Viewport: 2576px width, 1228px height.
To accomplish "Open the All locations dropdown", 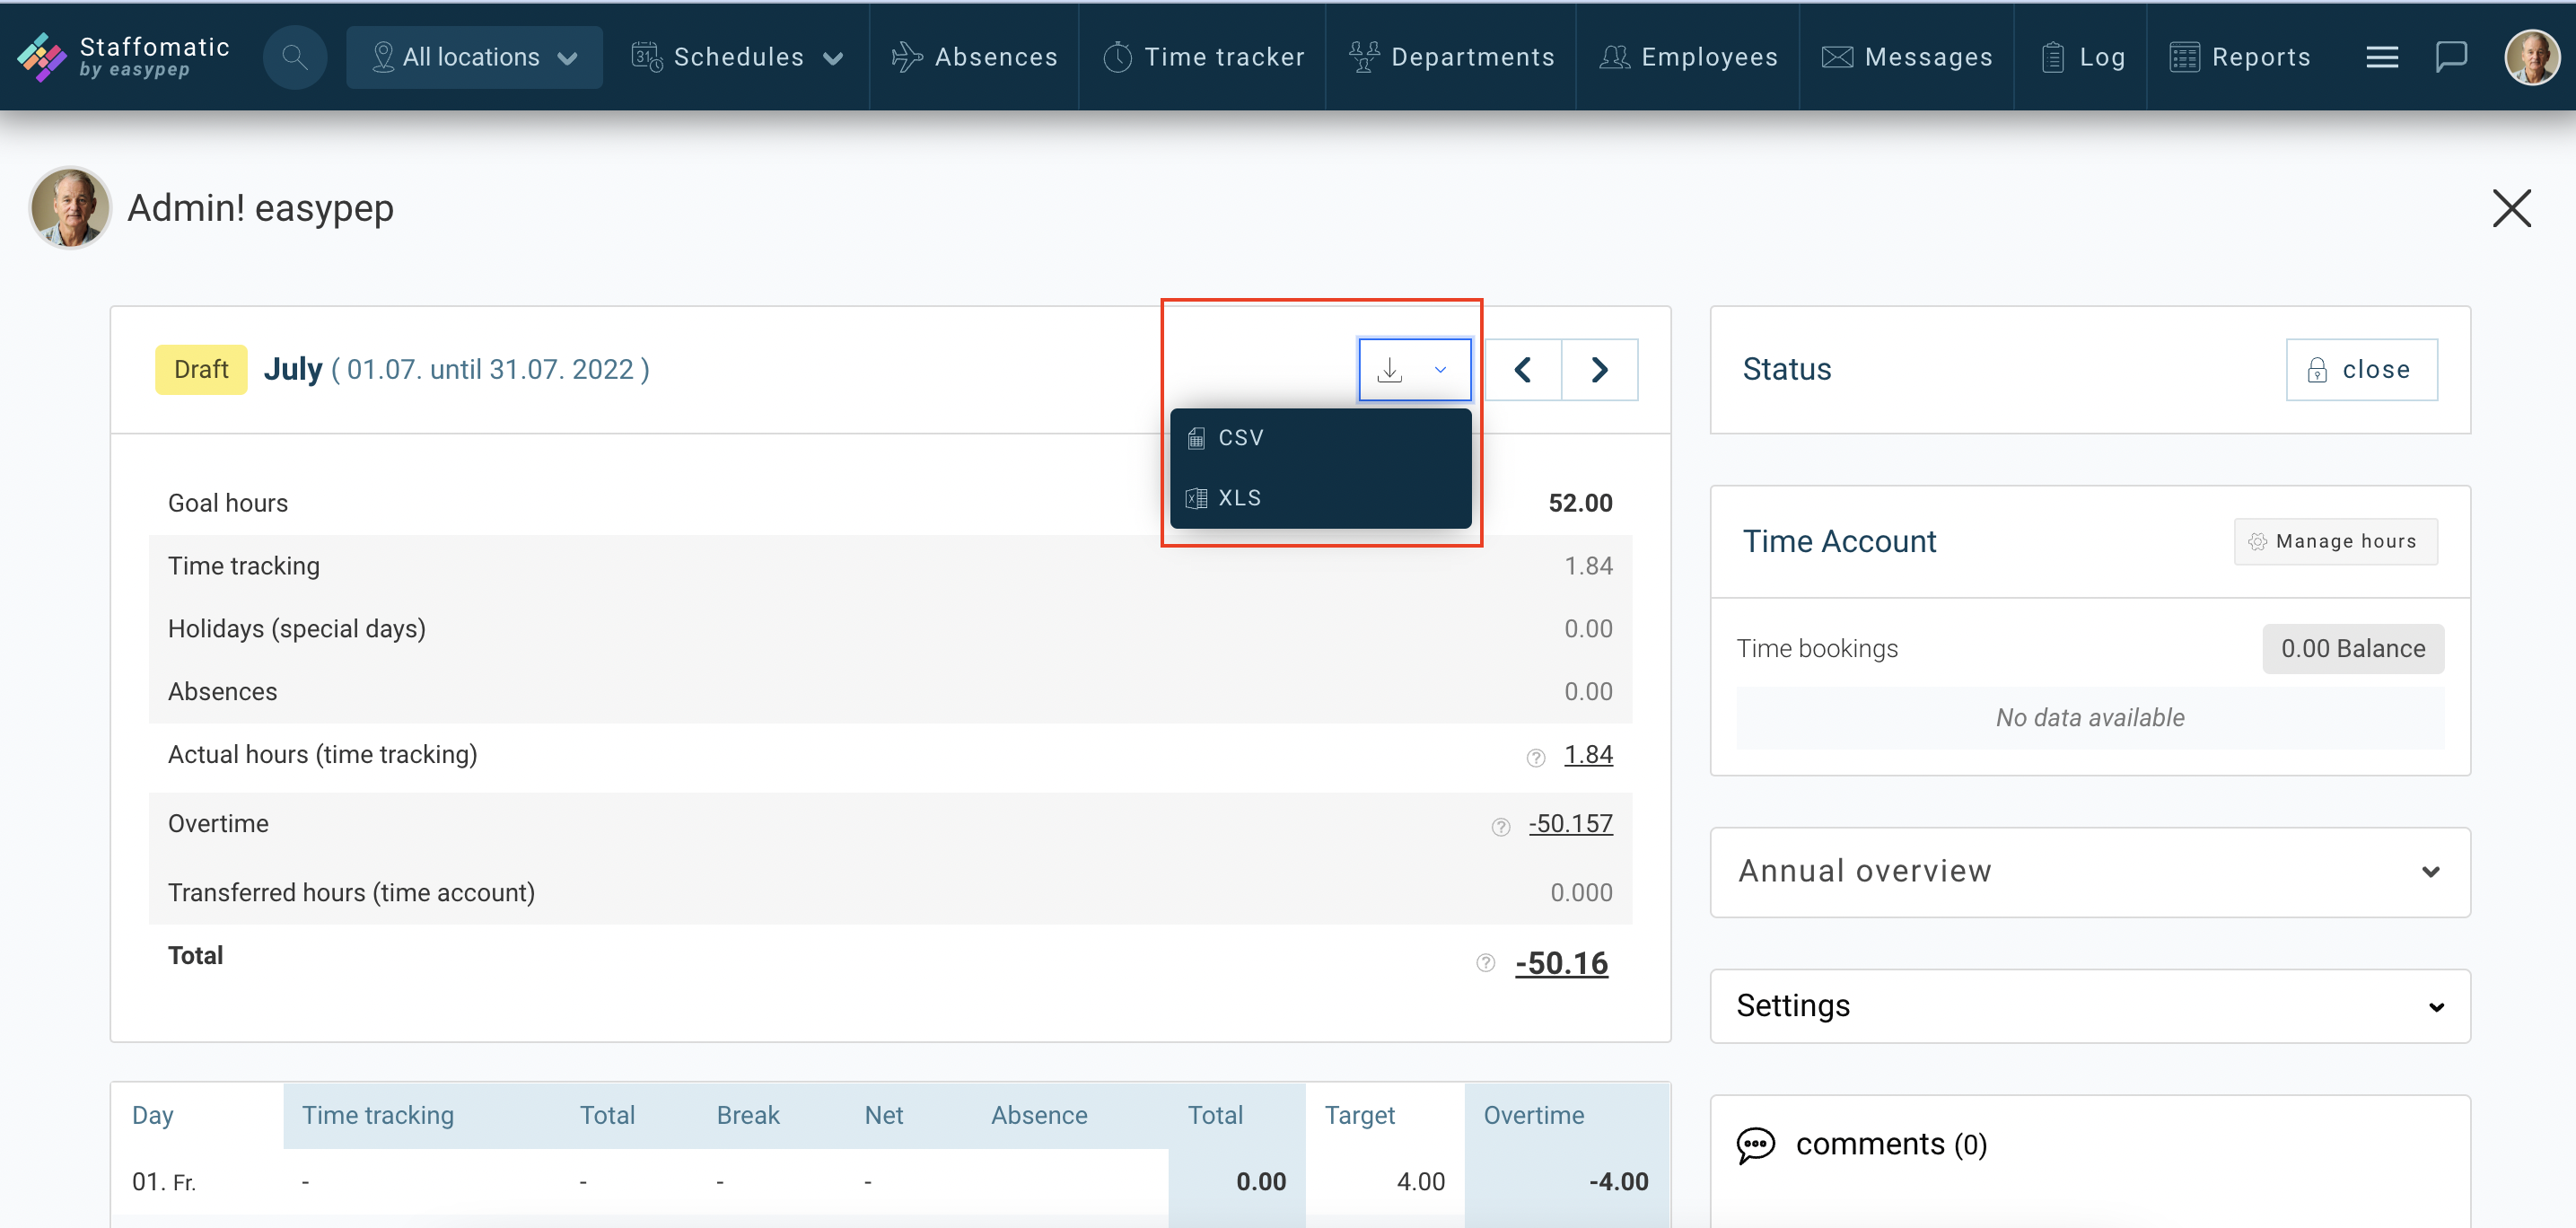I will click(474, 57).
